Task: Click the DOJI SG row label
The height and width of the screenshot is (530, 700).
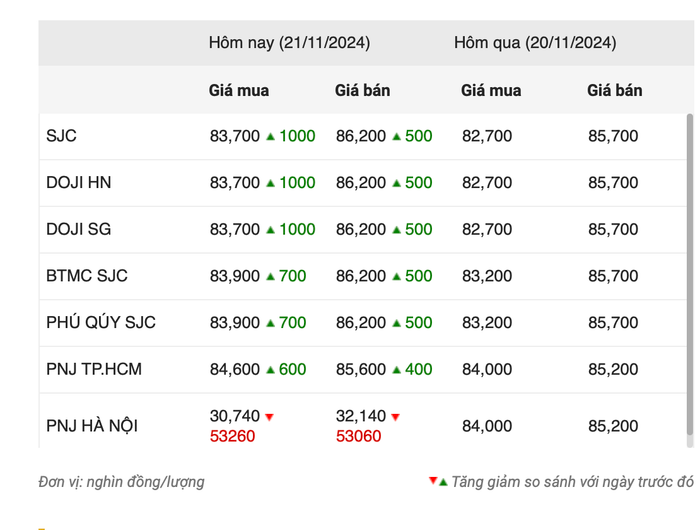Action: 79,229
